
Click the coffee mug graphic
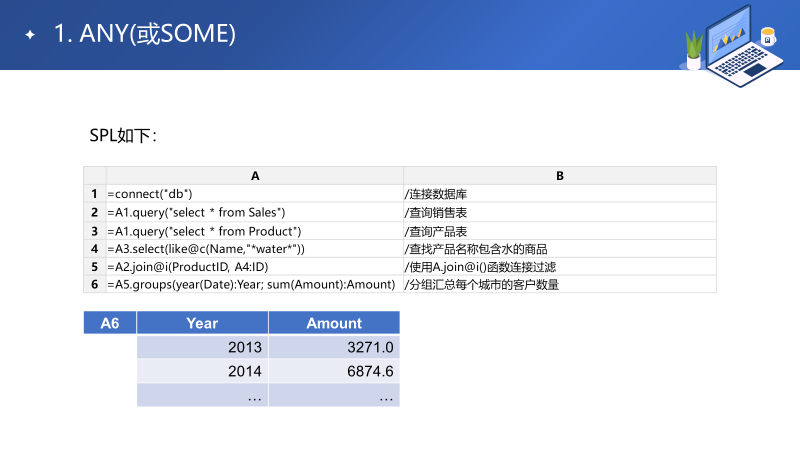(x=768, y=36)
